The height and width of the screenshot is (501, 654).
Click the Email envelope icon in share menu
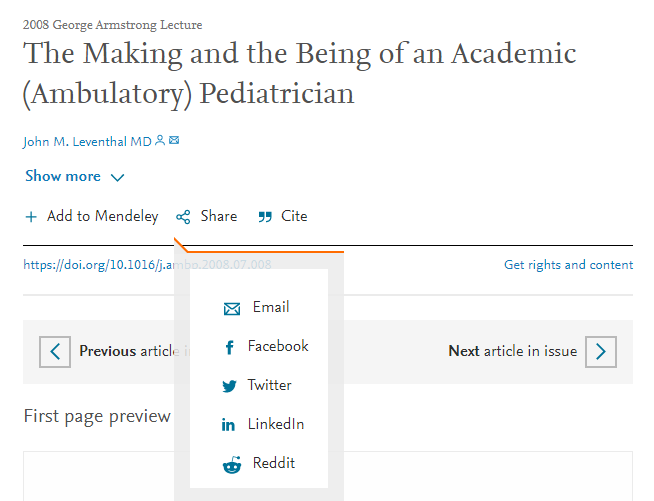[x=232, y=309]
